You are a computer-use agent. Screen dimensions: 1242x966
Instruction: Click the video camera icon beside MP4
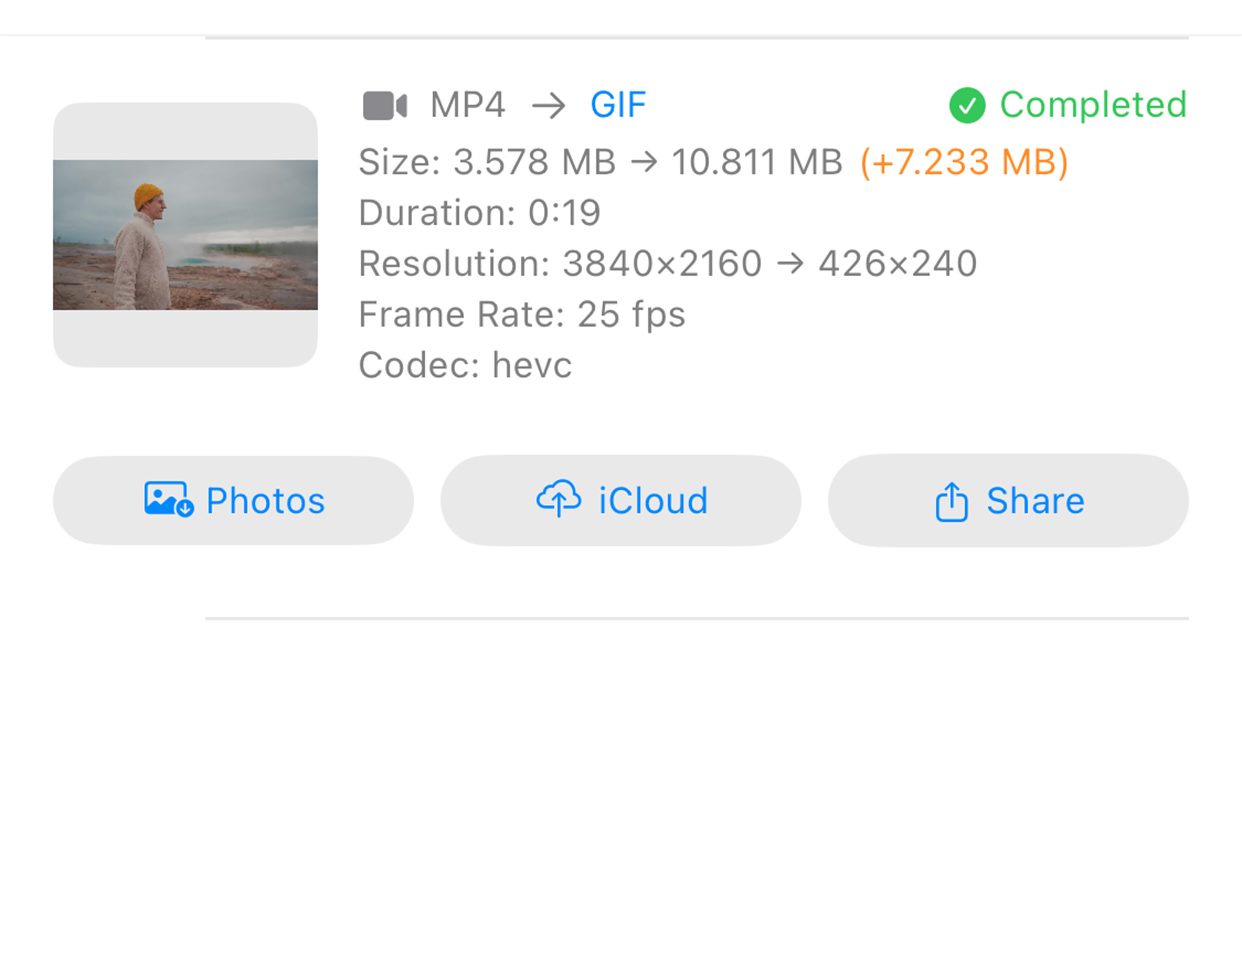[385, 105]
